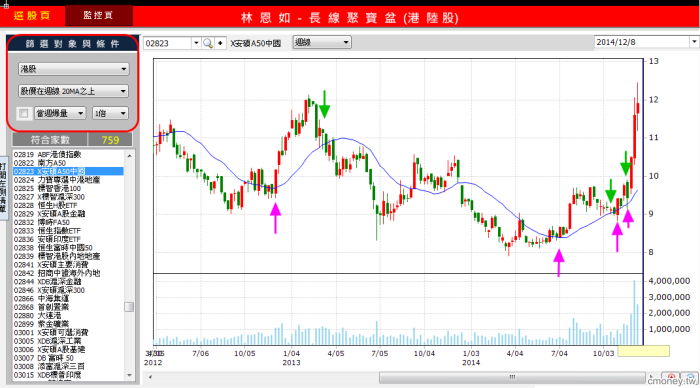Viewport: 700px width, 388px height.
Task: Select 02827 X標智滬深300 in the list
Action: click(68, 197)
